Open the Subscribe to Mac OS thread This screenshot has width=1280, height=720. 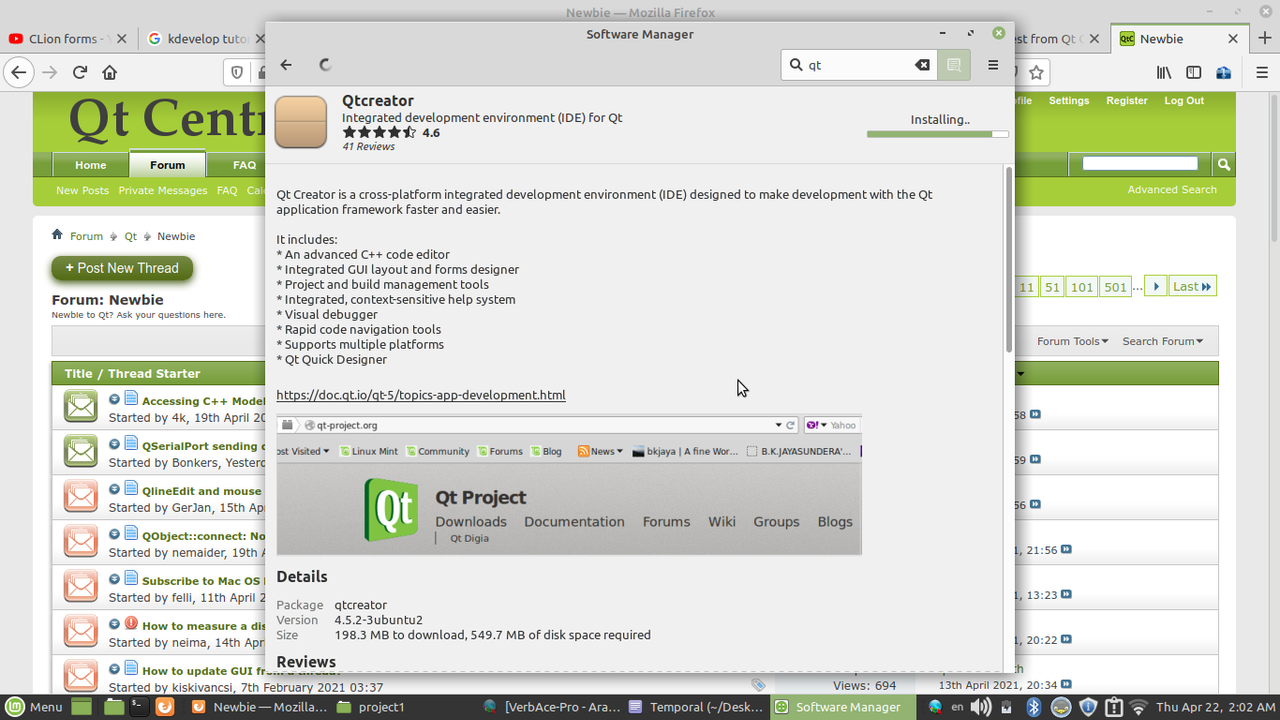pos(204,581)
